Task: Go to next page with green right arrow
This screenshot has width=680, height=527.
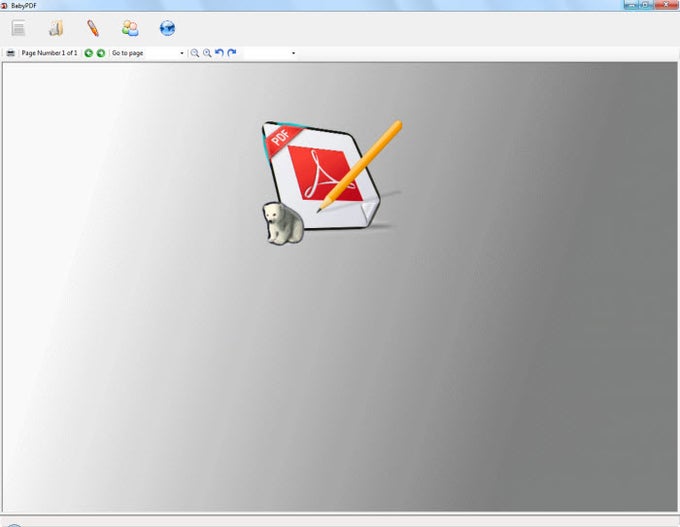Action: click(101, 53)
